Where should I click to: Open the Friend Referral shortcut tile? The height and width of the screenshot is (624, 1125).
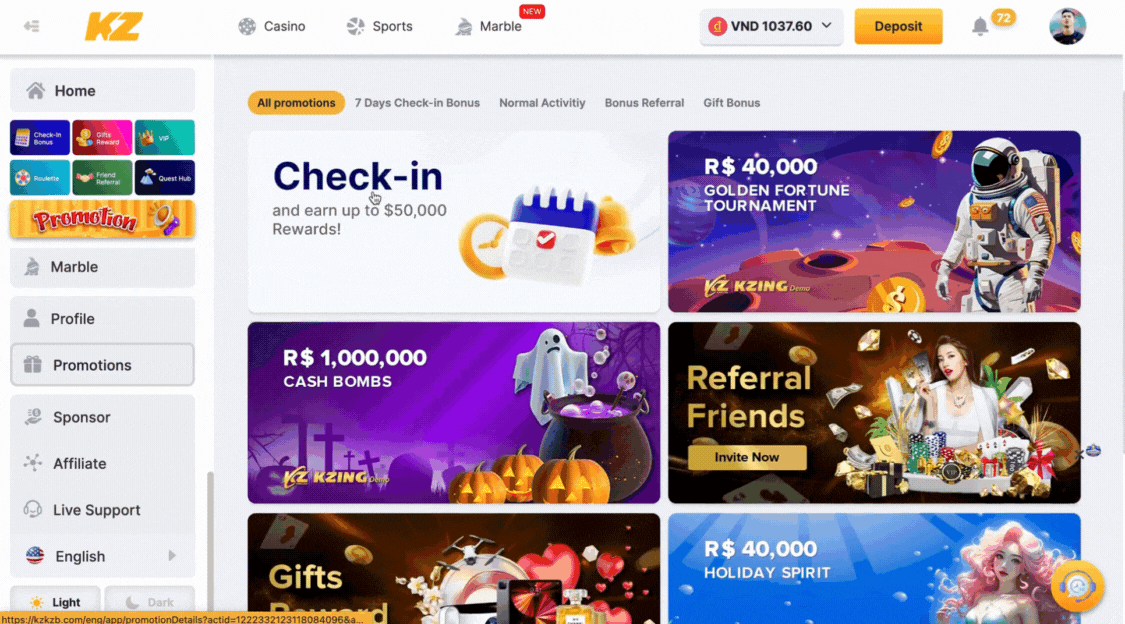(102, 177)
